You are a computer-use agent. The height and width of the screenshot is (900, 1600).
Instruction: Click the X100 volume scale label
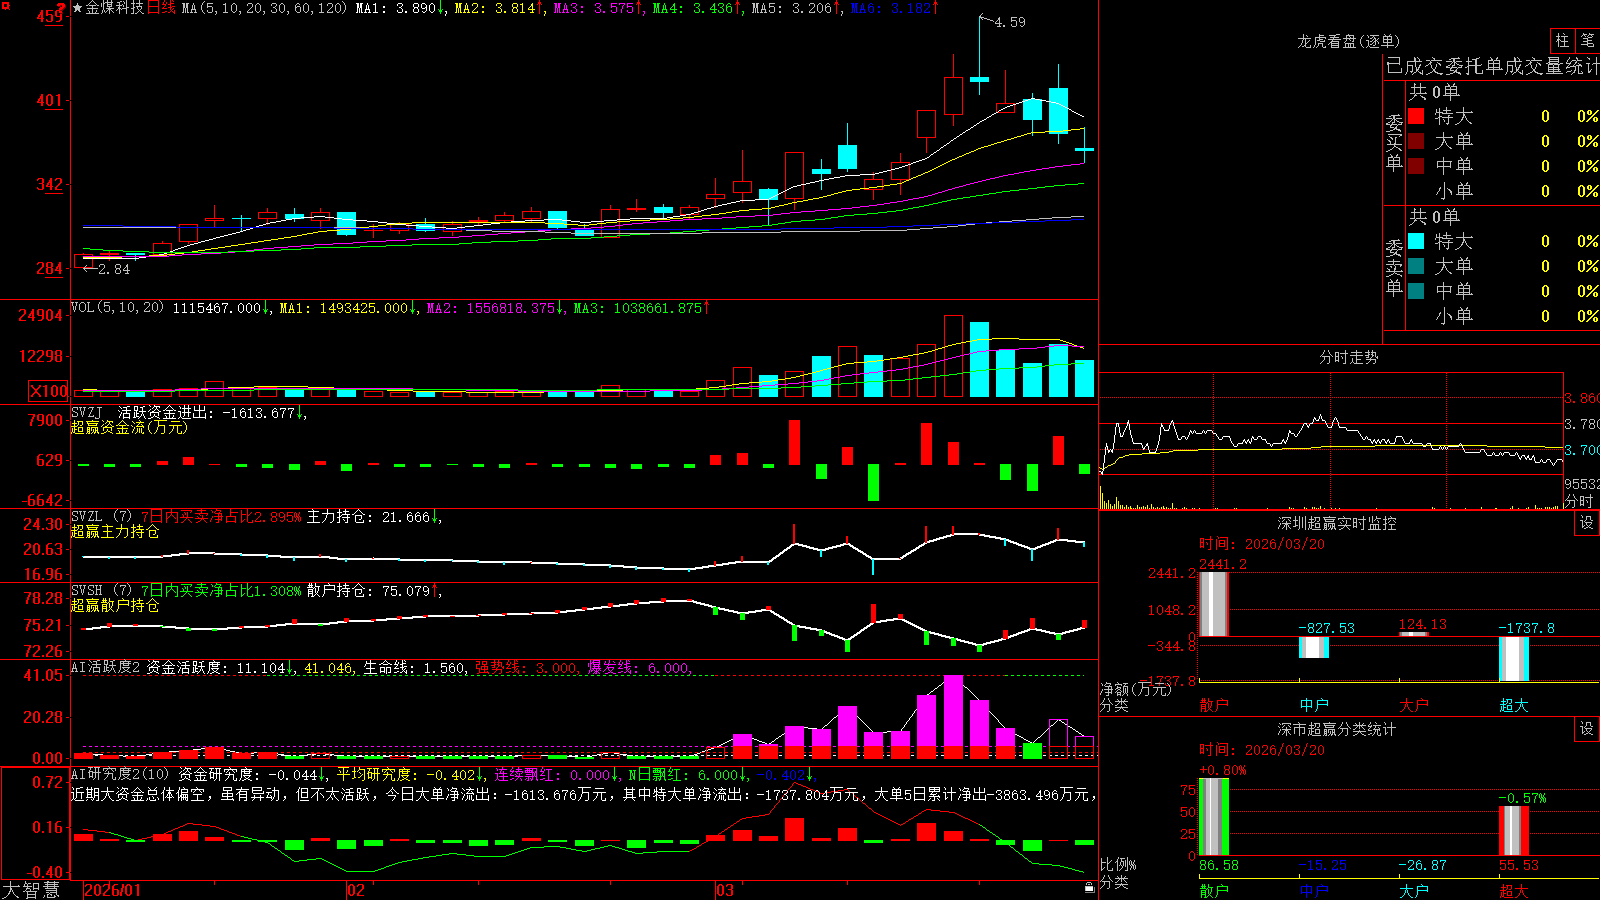click(49, 391)
